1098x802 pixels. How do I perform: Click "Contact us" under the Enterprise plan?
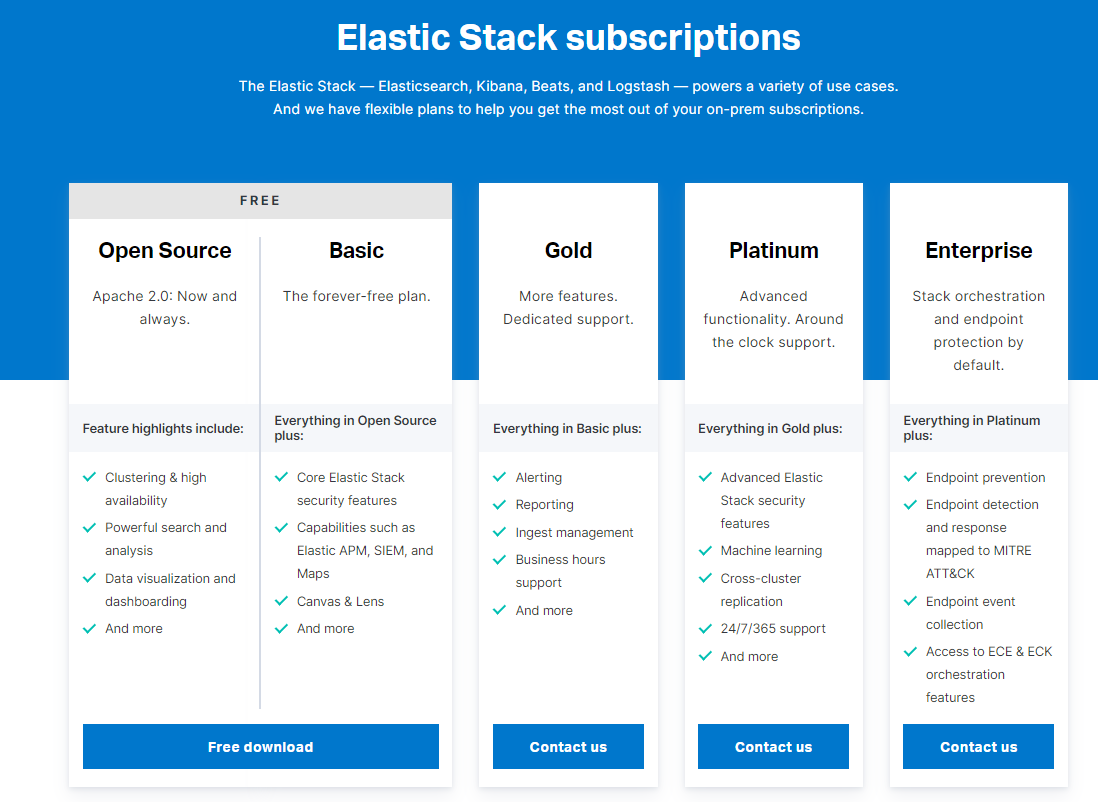tap(978, 746)
